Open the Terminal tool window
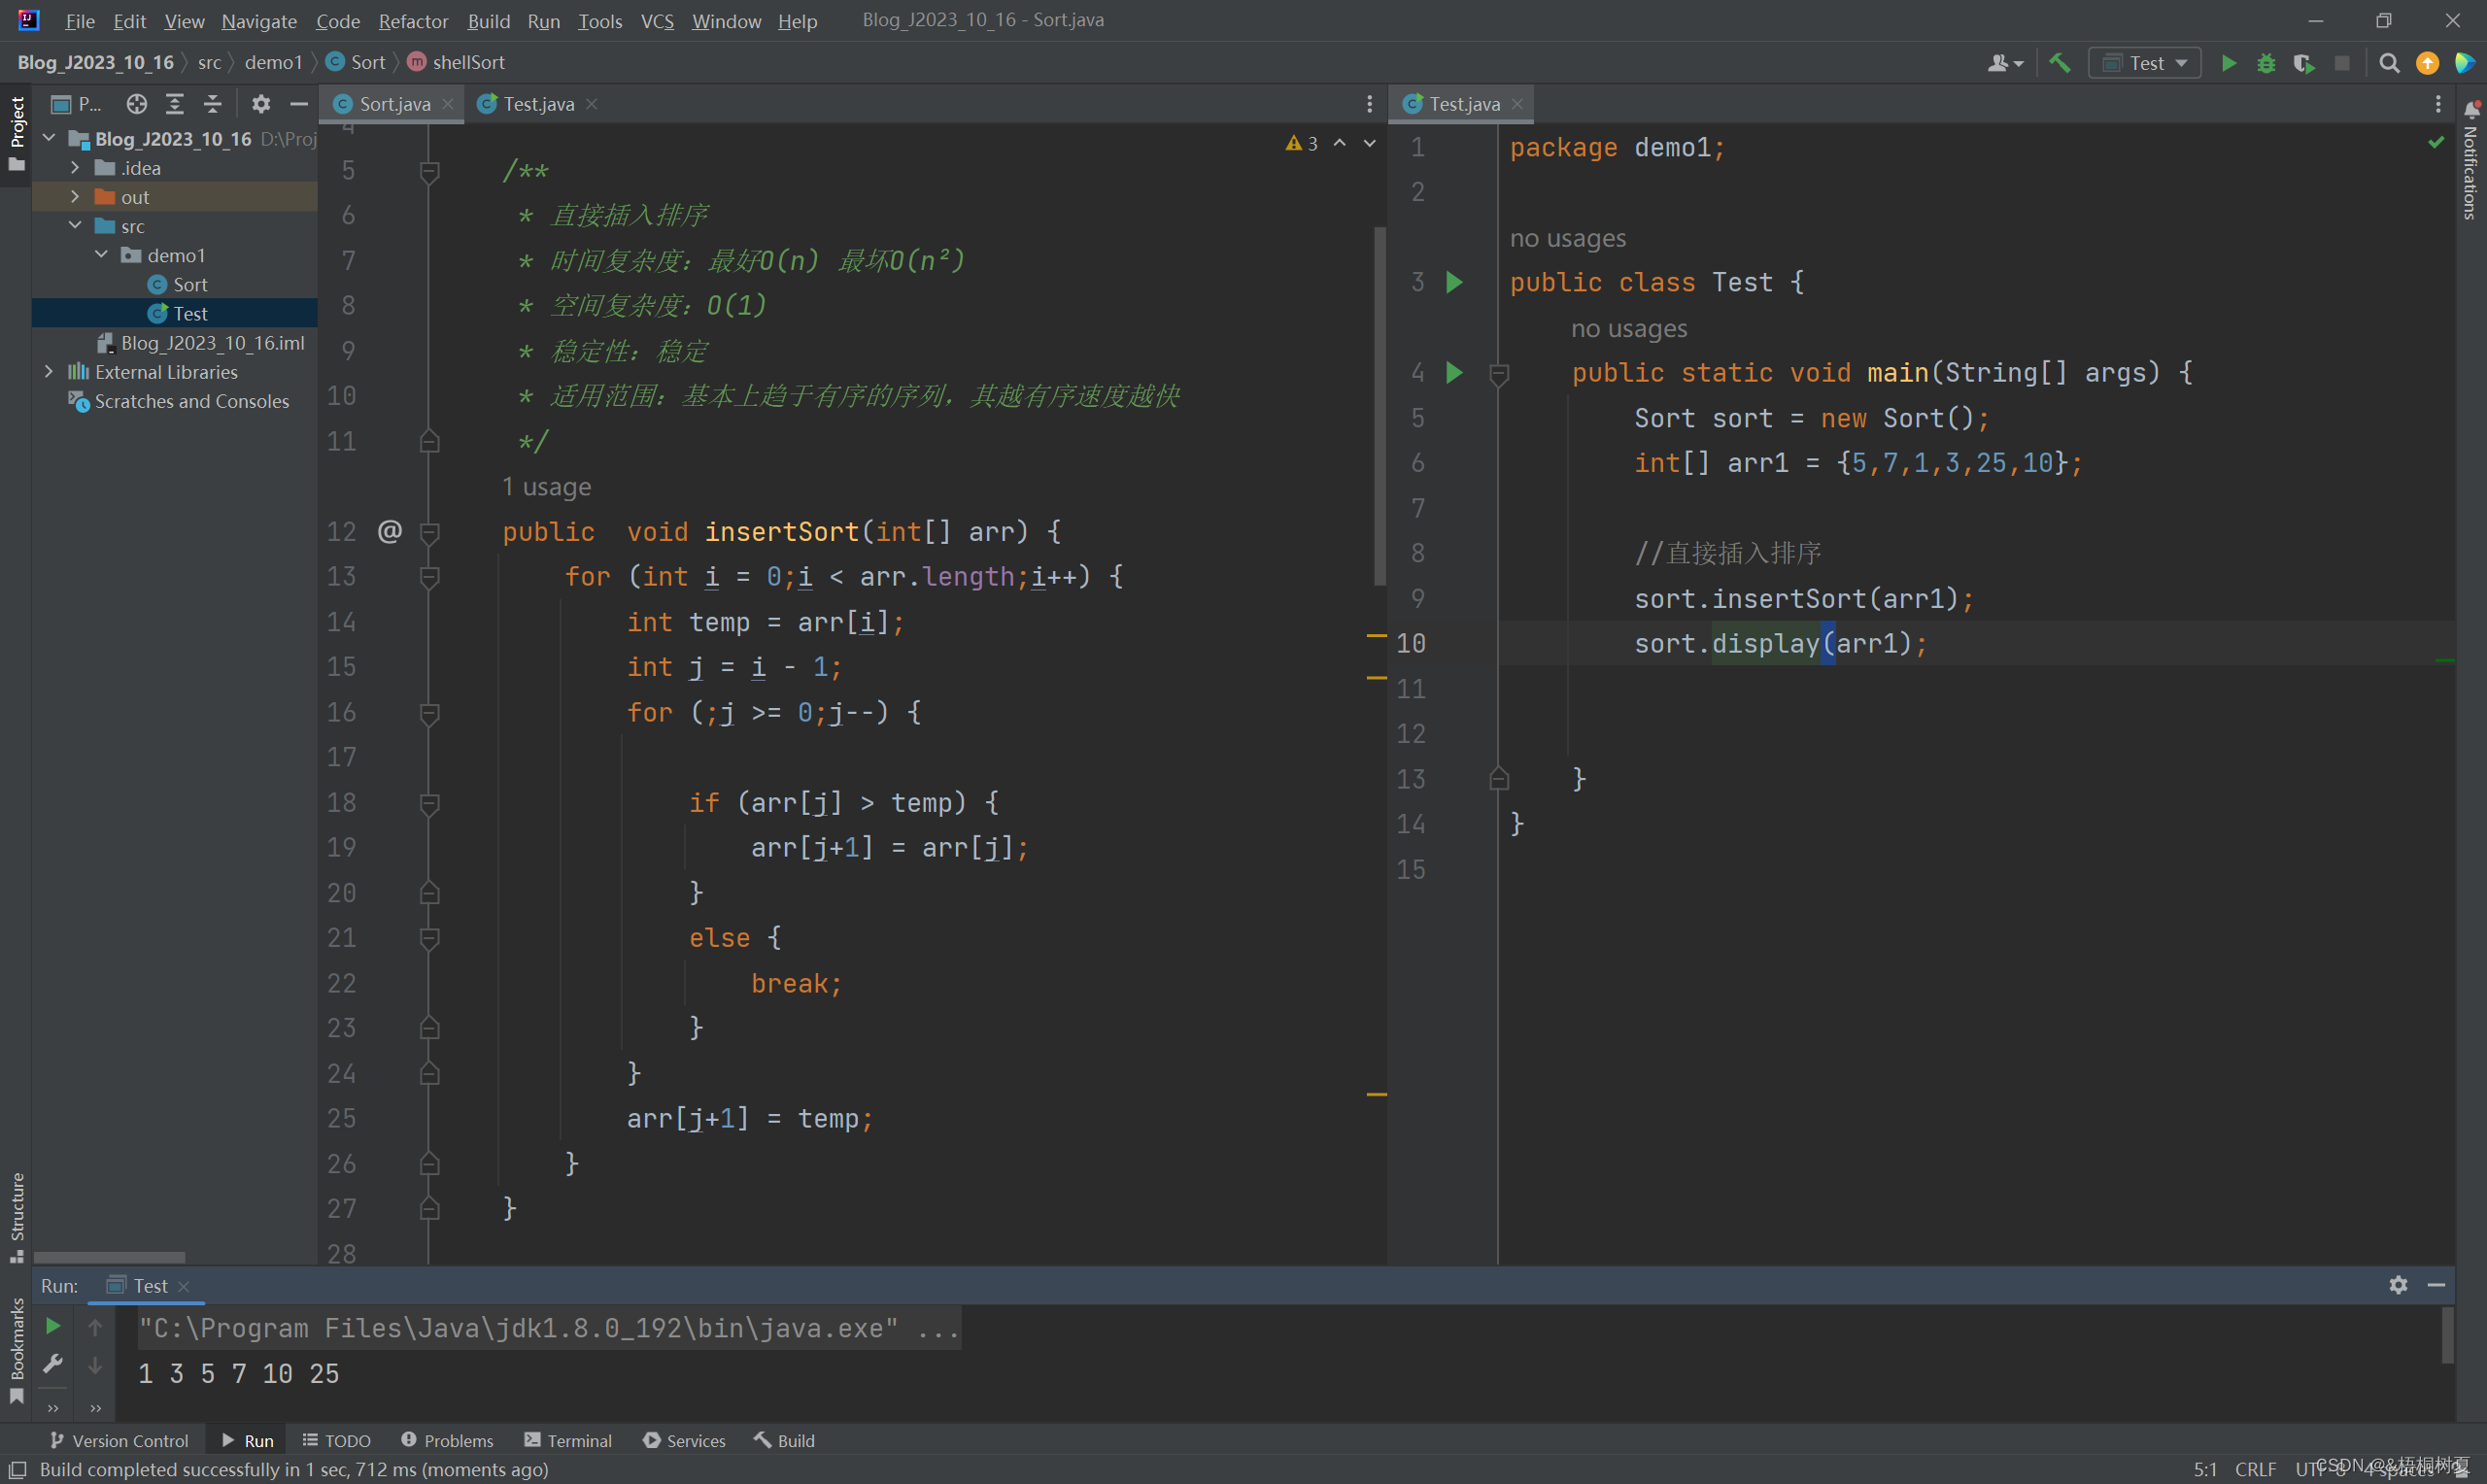2487x1484 pixels. tap(568, 1440)
